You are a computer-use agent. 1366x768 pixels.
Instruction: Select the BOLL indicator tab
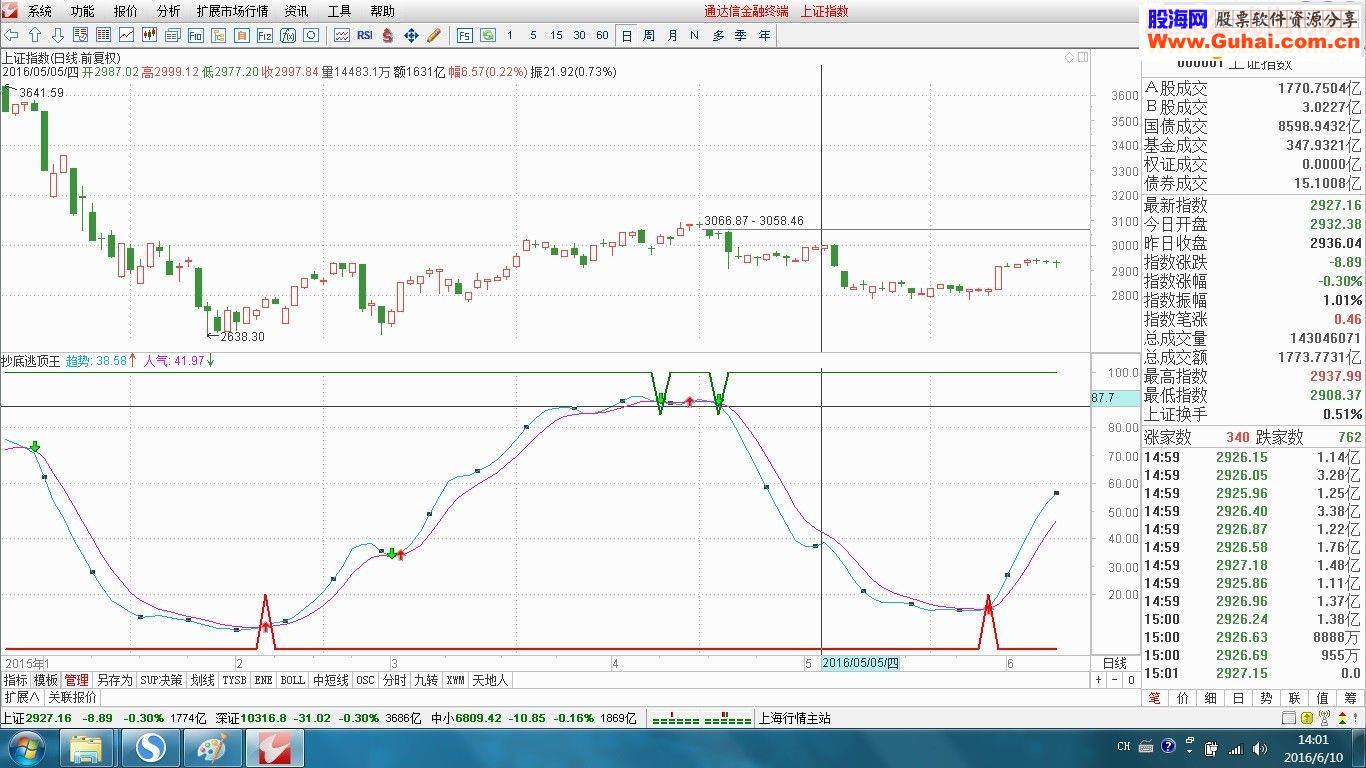(293, 680)
